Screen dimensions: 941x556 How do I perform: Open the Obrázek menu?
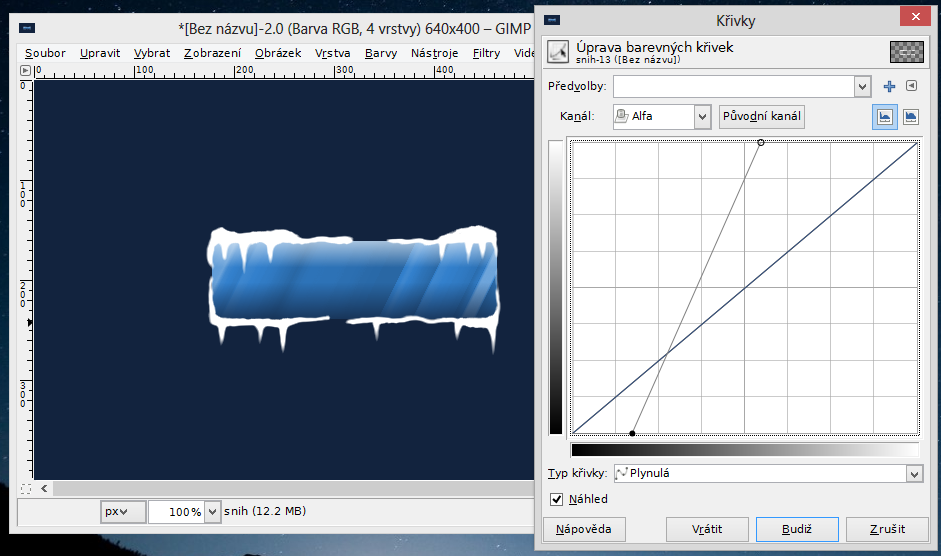click(278, 53)
